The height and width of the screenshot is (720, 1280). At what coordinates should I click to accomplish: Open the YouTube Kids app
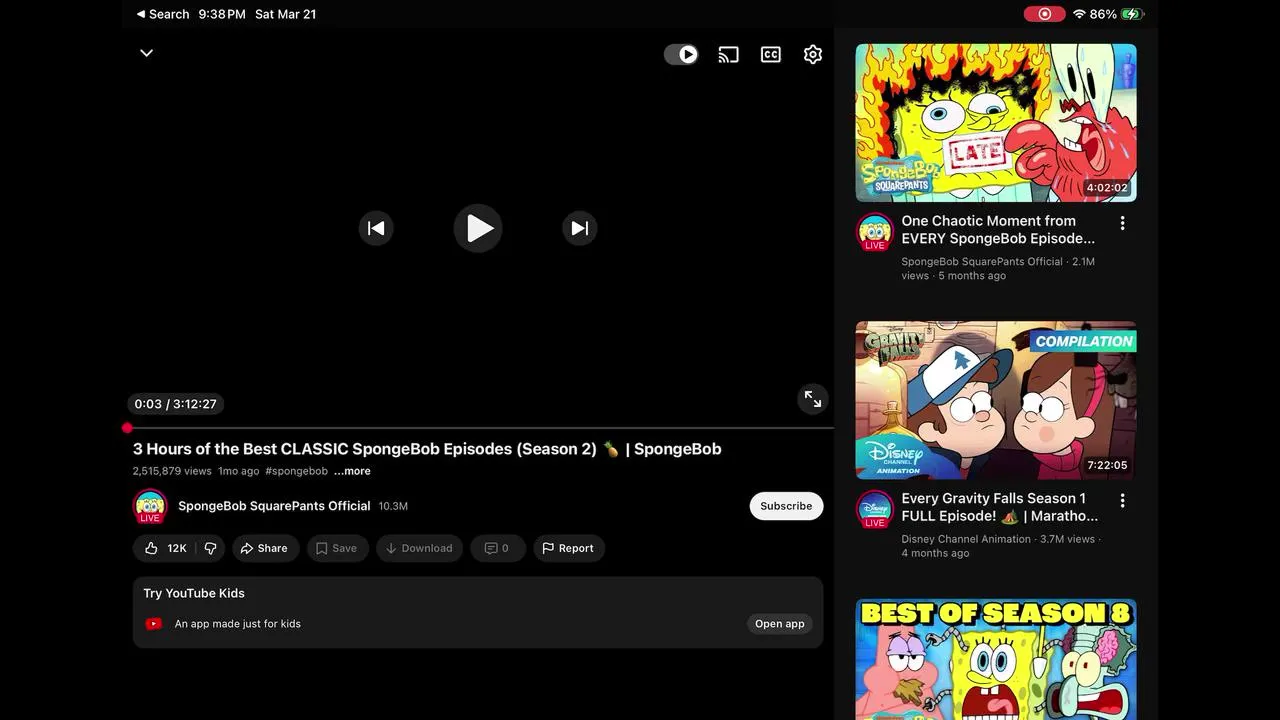pos(780,624)
